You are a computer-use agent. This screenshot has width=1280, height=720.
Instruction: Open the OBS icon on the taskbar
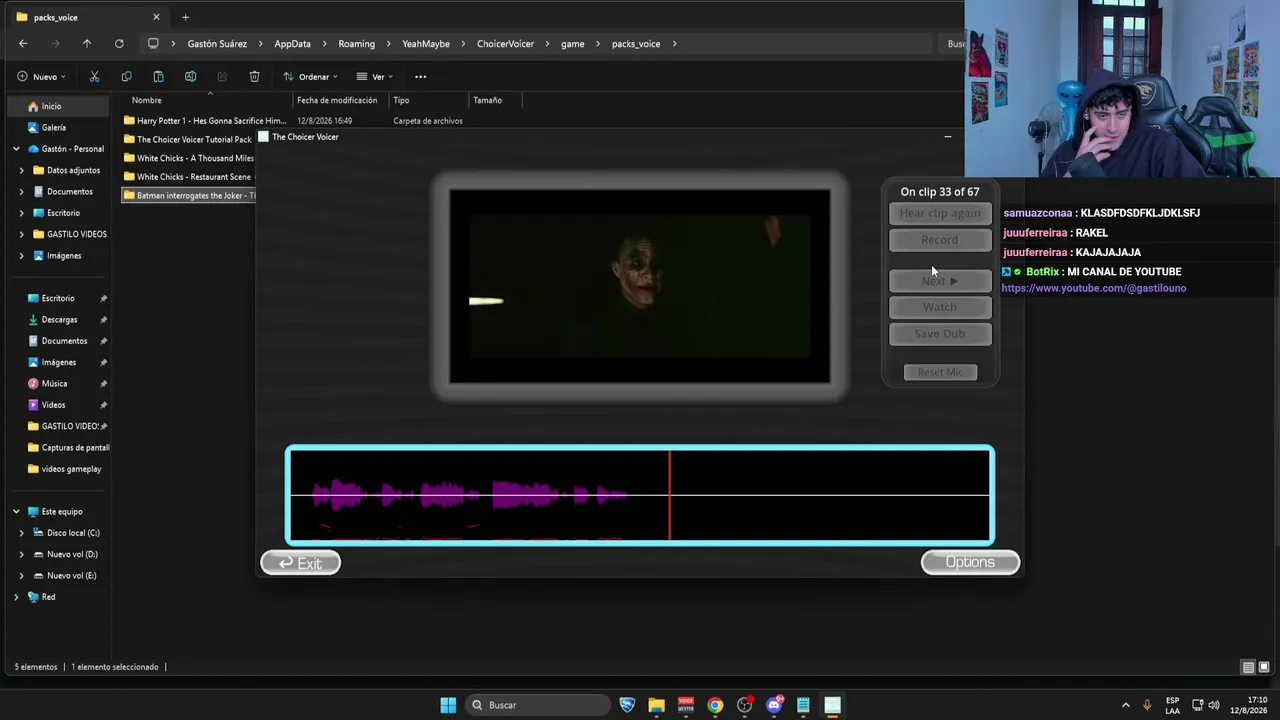point(744,705)
